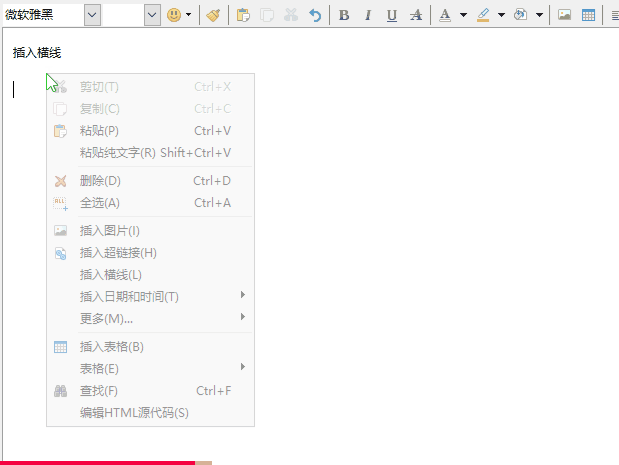Expand 更多(M)... submenu
619x465 pixels.
point(150,319)
